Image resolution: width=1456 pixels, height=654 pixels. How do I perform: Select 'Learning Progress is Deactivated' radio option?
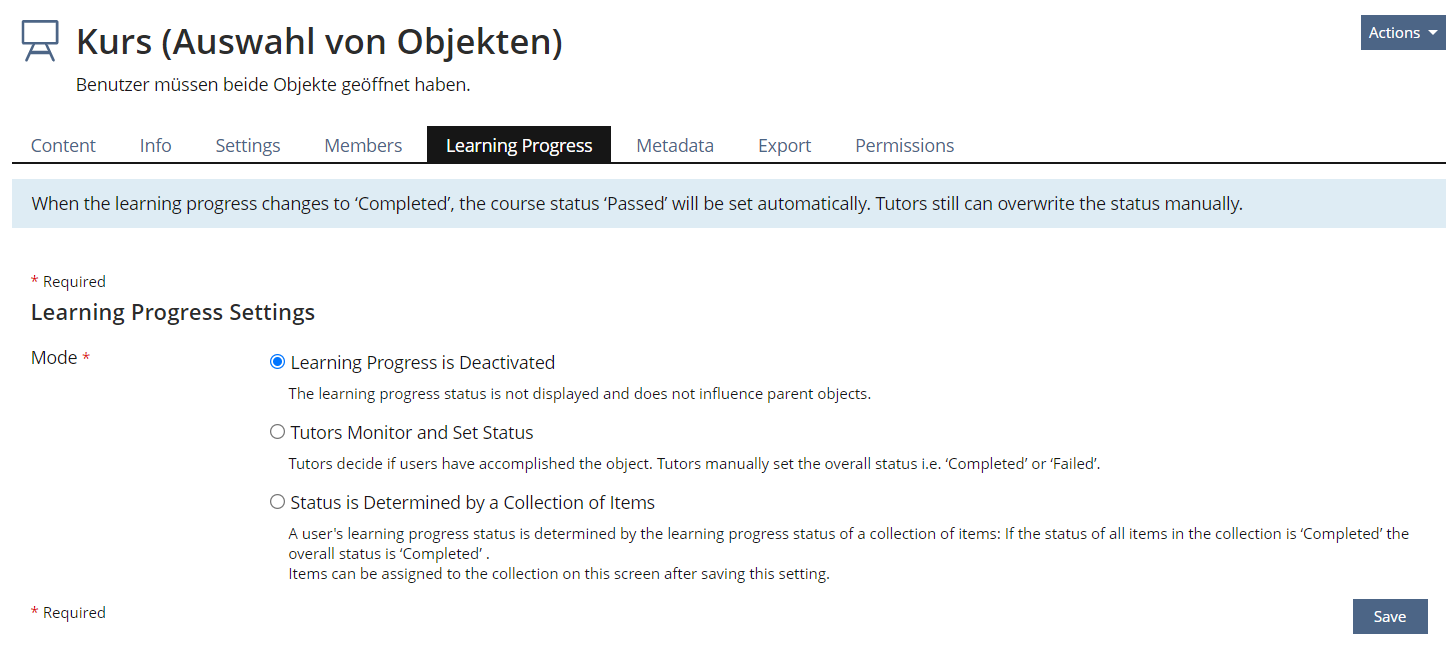click(278, 362)
